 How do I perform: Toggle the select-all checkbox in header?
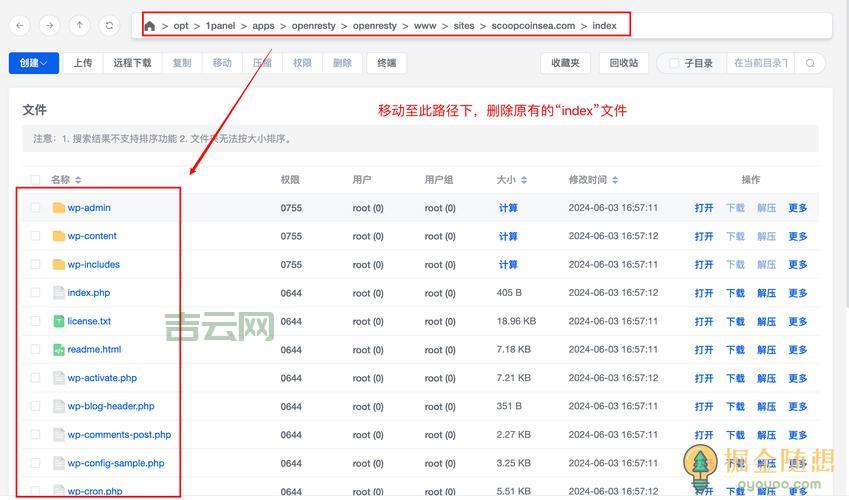(x=35, y=180)
